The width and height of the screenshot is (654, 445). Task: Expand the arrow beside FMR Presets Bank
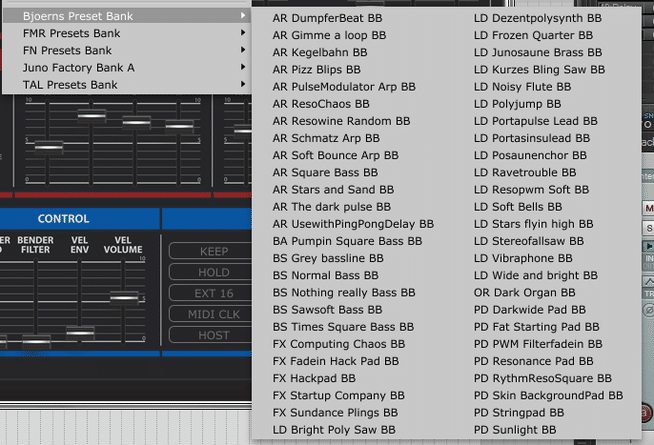(243, 33)
